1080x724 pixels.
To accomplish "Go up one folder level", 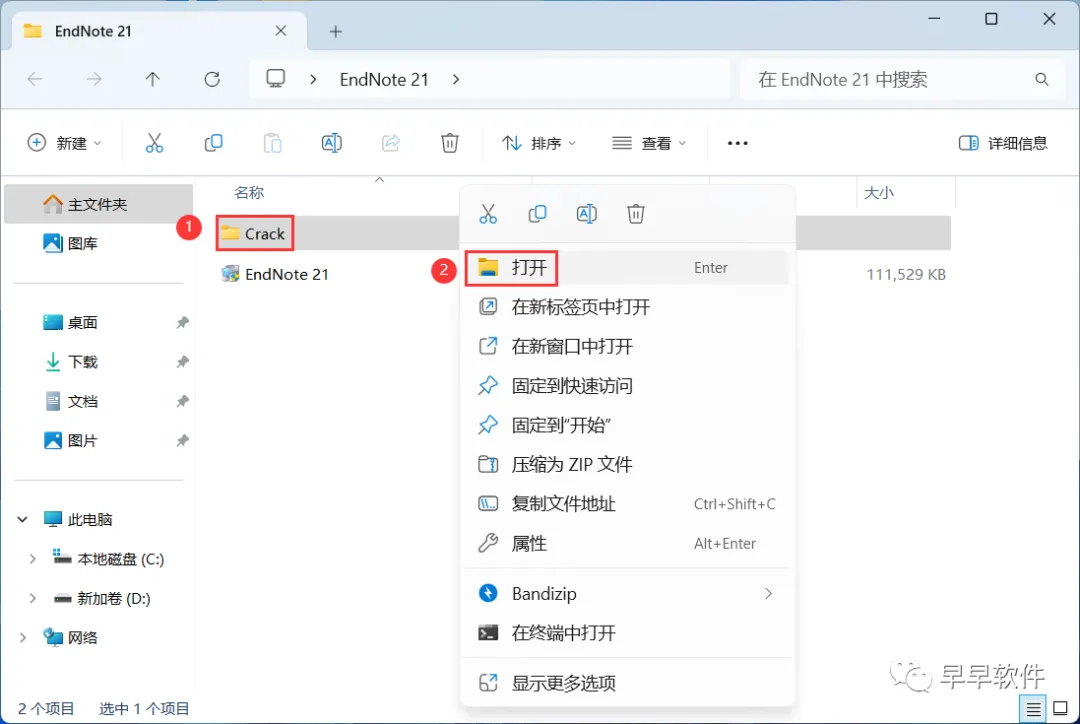I will tap(153, 79).
